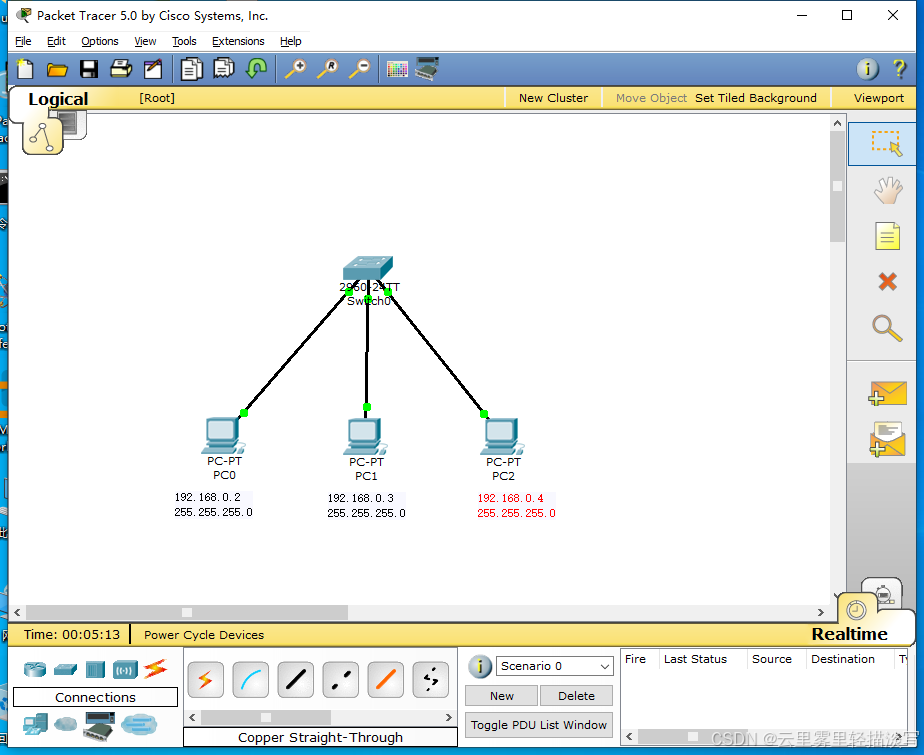Undo with the green arrow icon
The image size is (924, 755).
[256, 68]
